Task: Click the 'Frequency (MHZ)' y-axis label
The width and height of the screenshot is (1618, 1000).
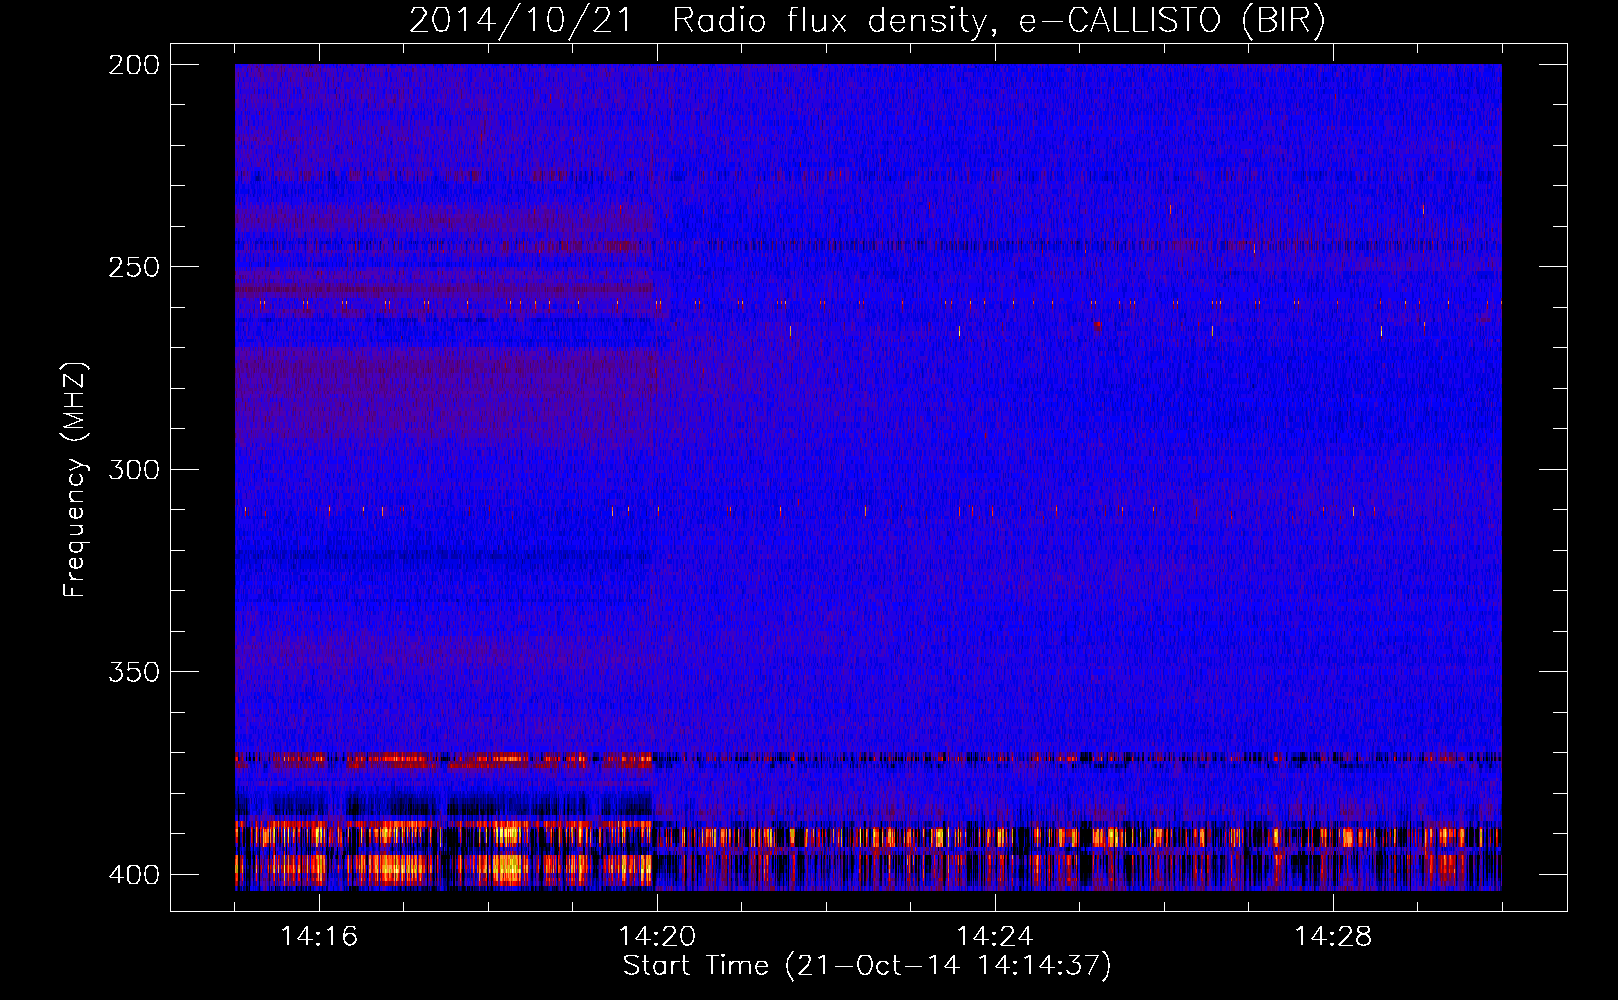Action: (75, 480)
